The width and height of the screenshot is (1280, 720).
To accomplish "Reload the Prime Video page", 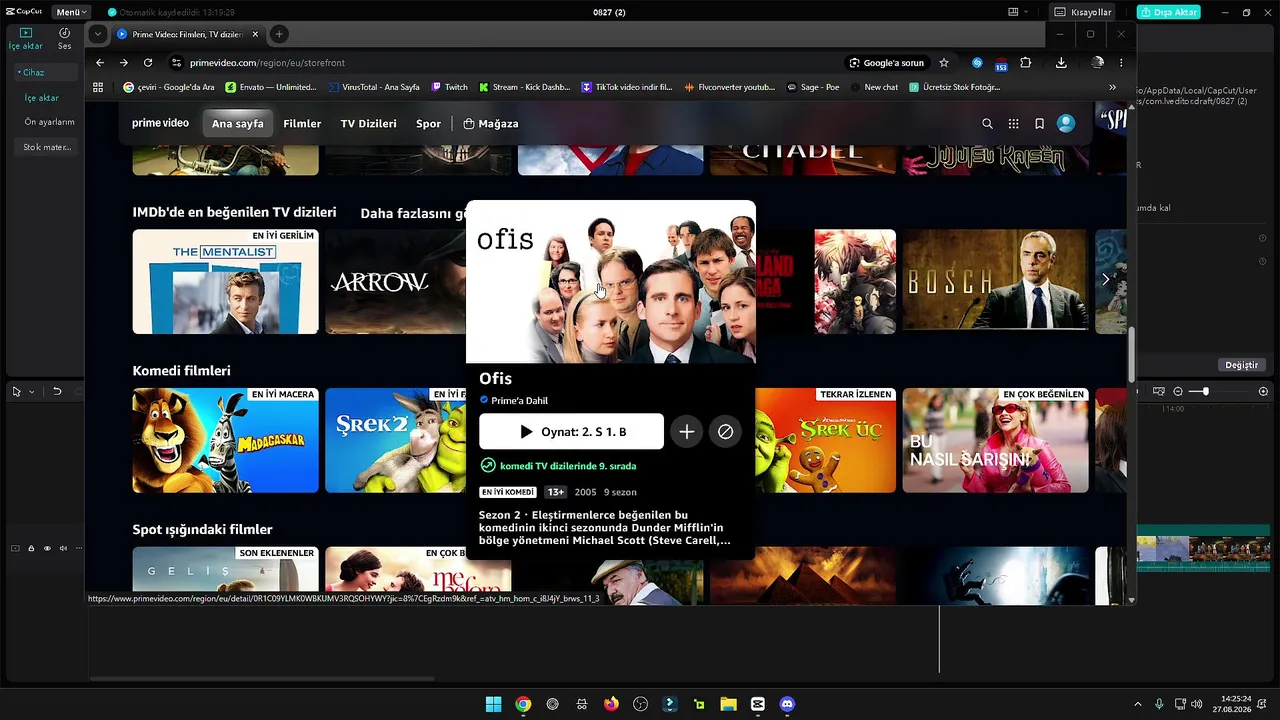I will point(148,62).
